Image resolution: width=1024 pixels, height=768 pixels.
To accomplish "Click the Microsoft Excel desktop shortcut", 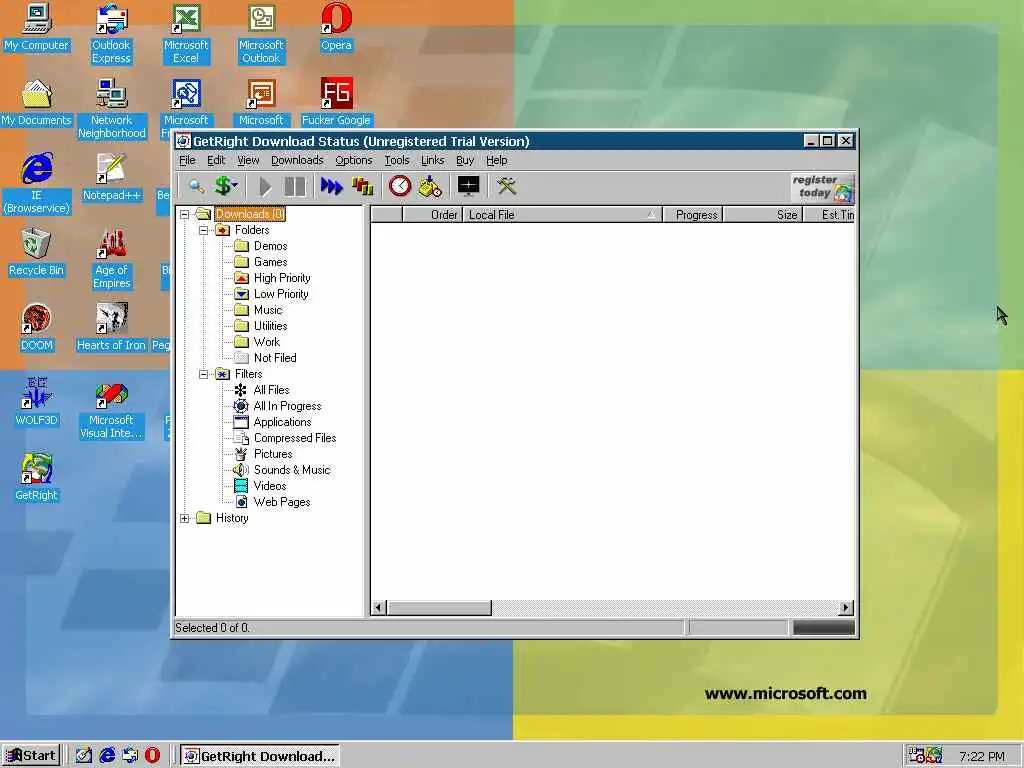I will (186, 34).
